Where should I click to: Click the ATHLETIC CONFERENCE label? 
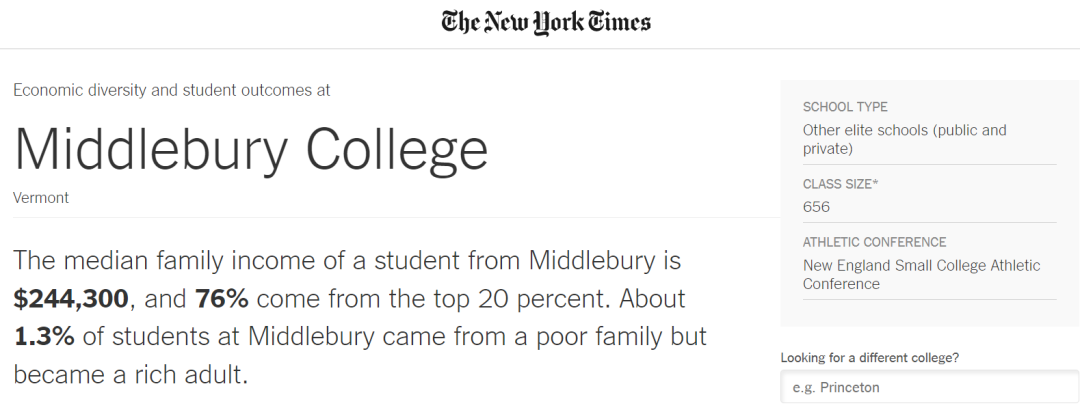pyautogui.click(x=874, y=242)
